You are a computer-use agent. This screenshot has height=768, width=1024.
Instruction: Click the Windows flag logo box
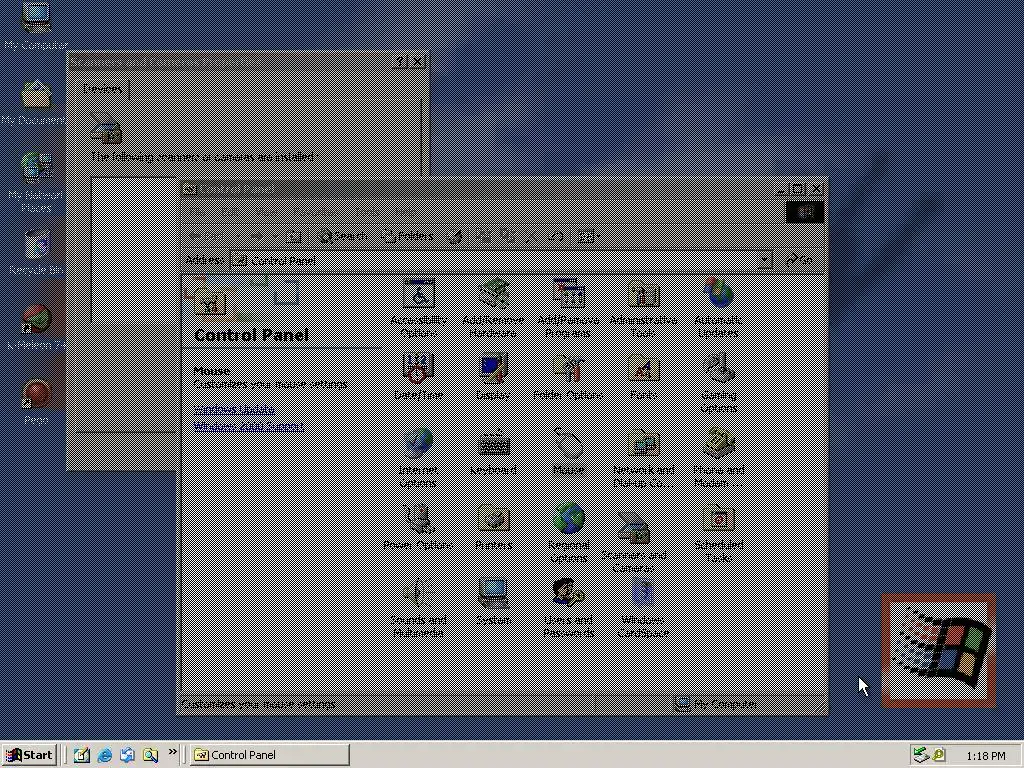point(939,650)
